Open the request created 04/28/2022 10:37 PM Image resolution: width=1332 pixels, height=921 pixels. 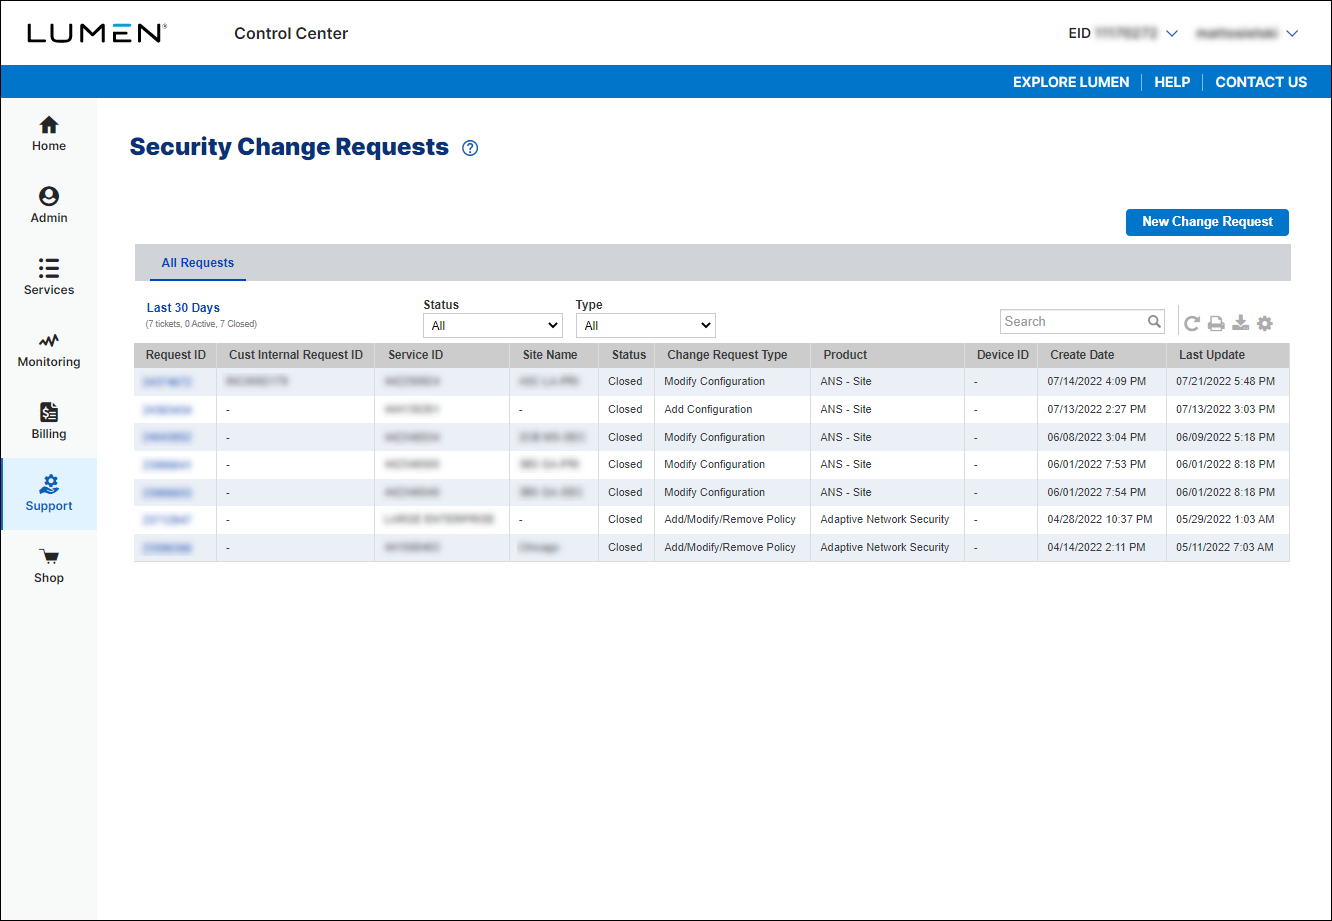(167, 520)
